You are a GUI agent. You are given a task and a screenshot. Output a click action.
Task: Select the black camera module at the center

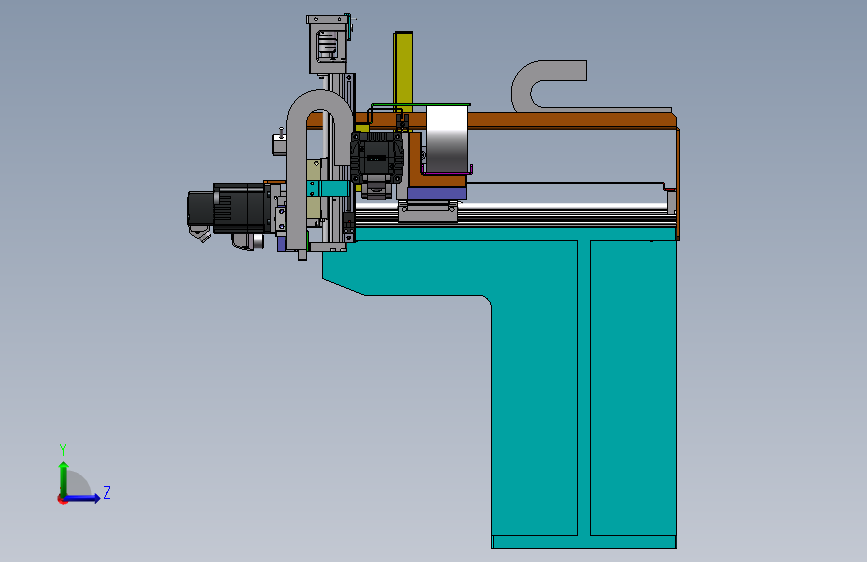point(377,159)
